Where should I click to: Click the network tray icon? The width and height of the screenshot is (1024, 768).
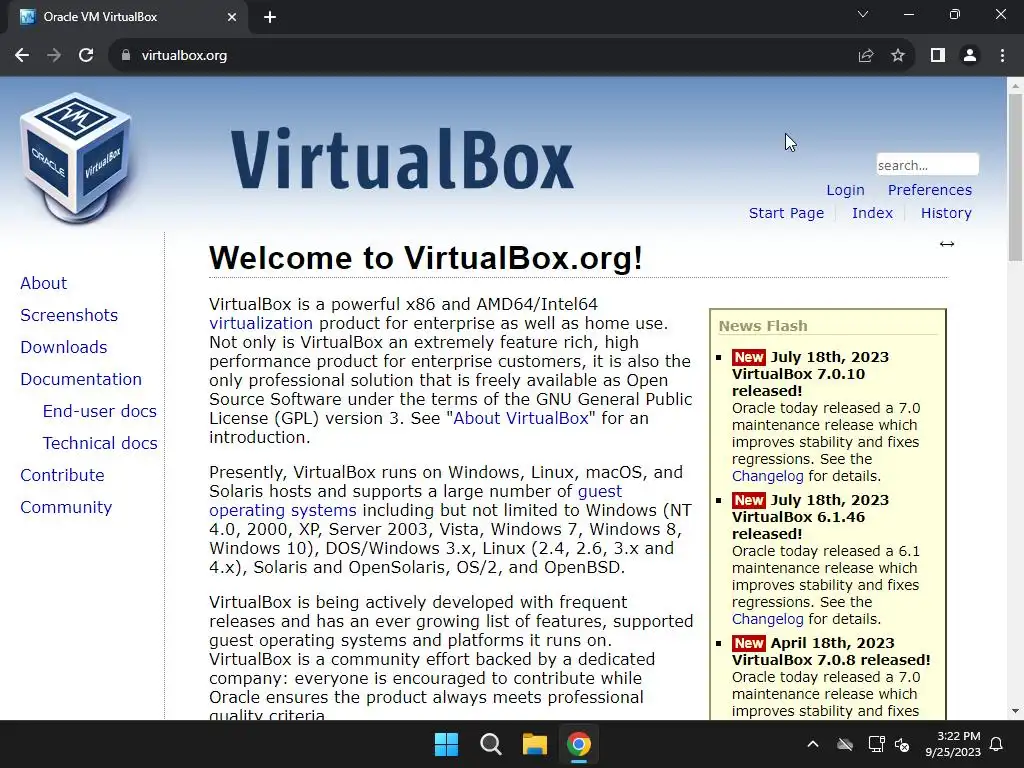(876, 744)
